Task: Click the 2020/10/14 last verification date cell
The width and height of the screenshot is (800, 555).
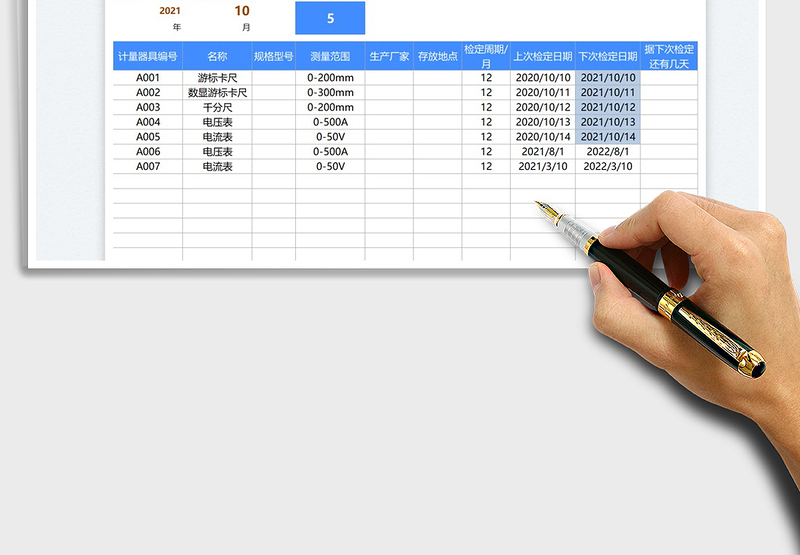Action: tap(542, 137)
